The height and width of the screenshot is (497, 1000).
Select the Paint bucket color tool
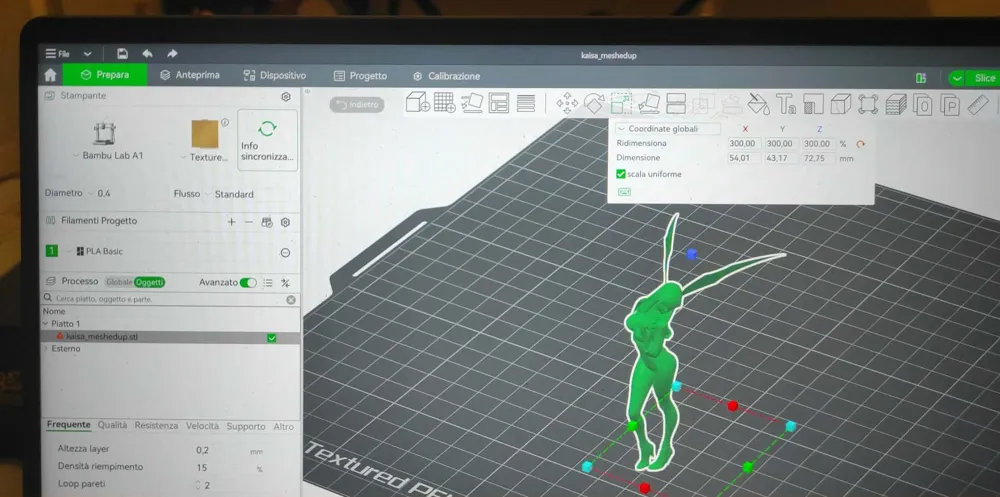[759, 104]
